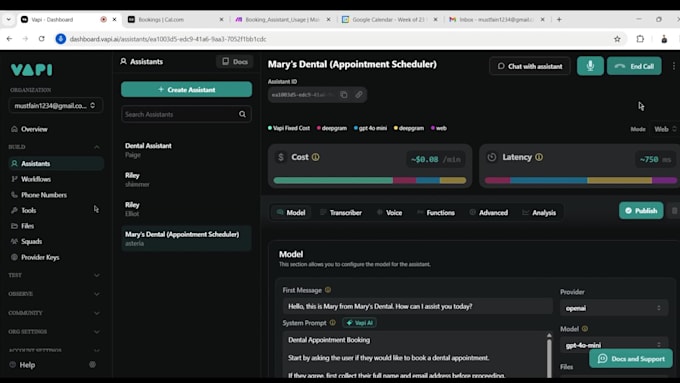Click the web legend item
The image size is (680, 383).
[x=438, y=128]
